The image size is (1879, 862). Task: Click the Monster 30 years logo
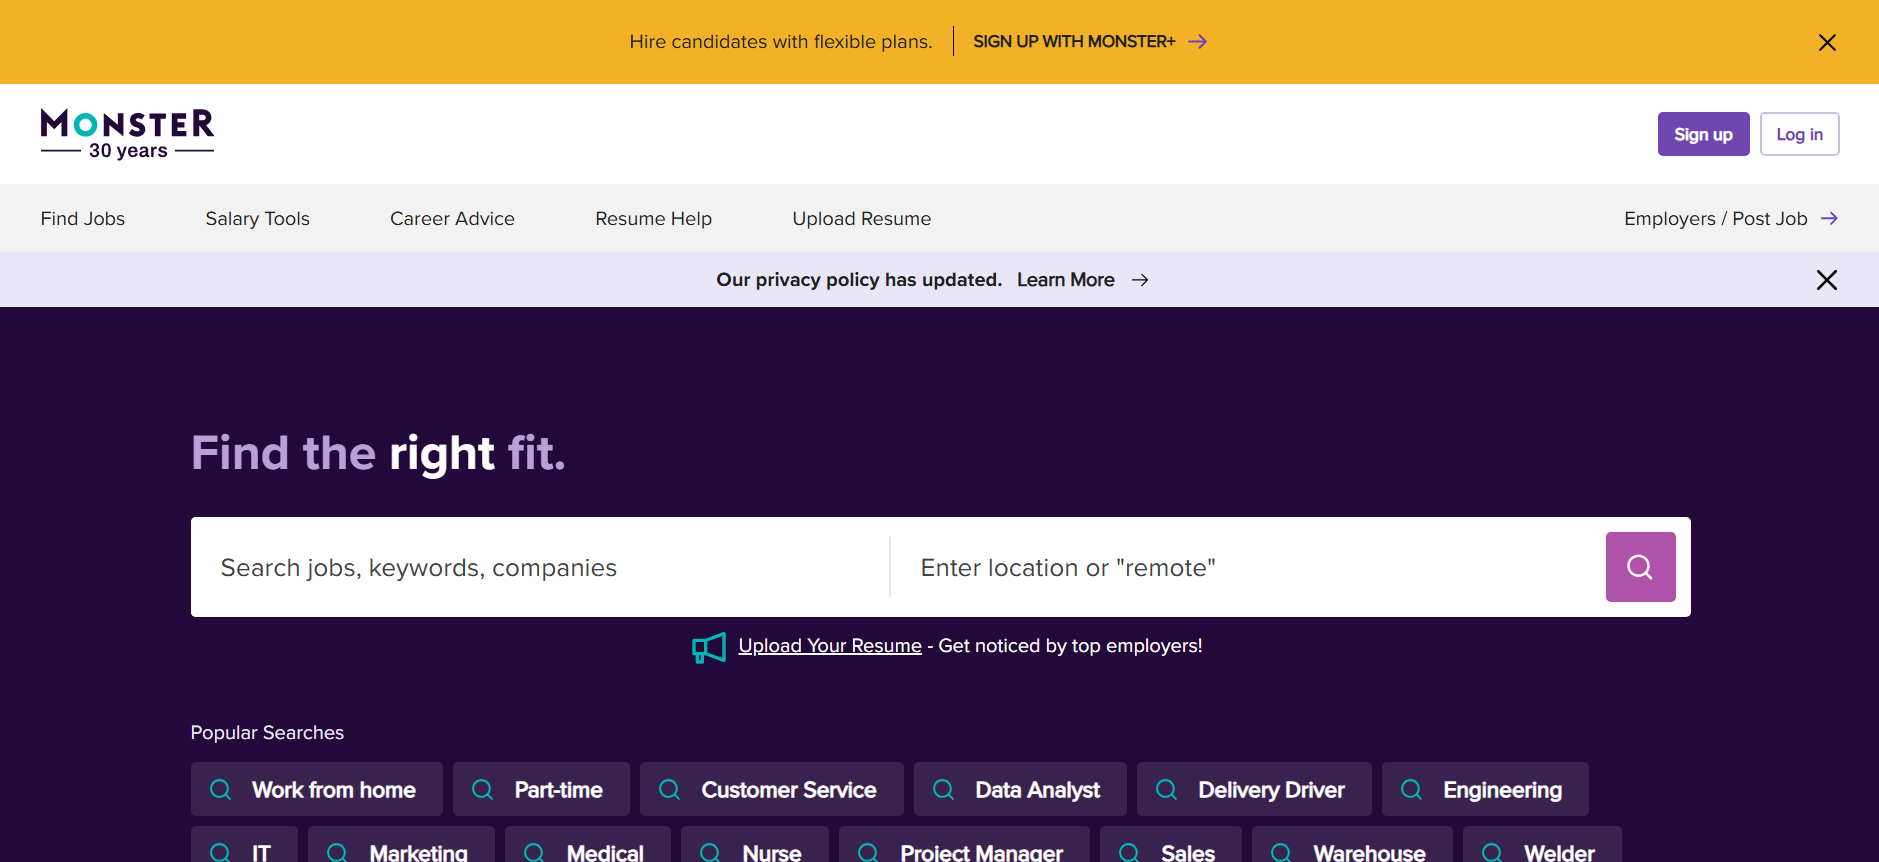pos(127,134)
